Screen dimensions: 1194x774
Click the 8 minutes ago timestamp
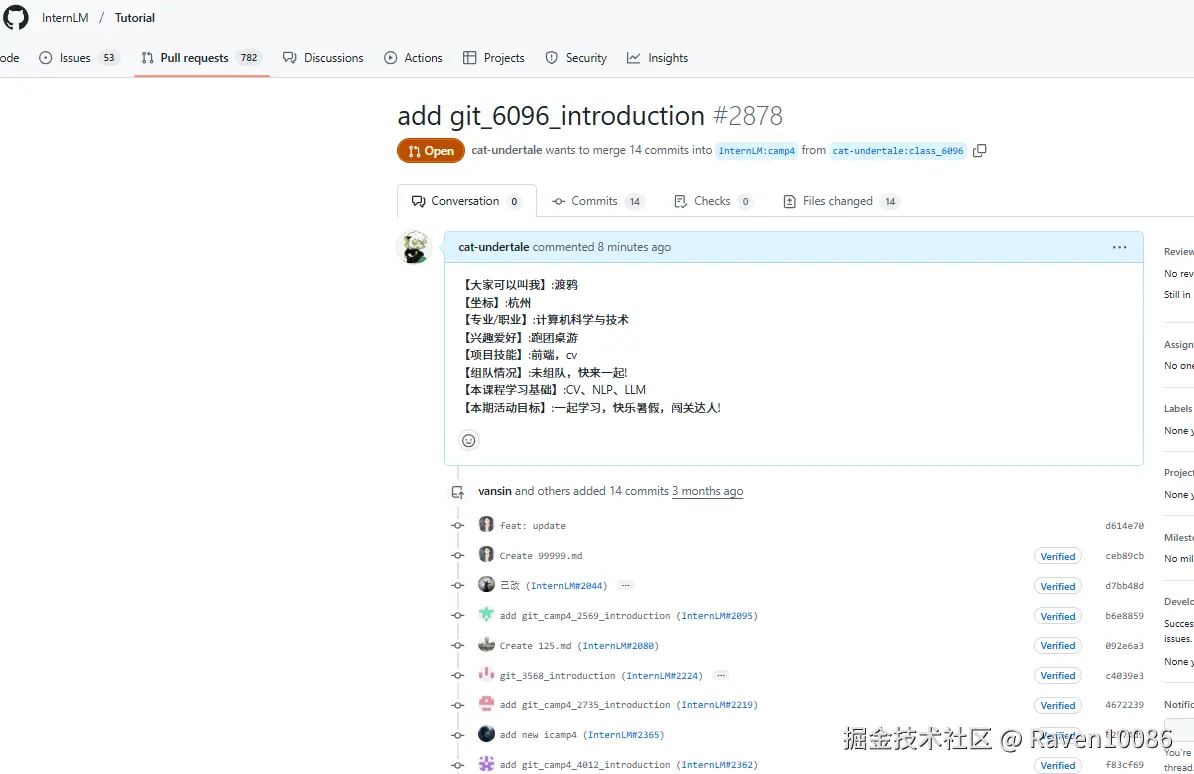[x=634, y=247]
